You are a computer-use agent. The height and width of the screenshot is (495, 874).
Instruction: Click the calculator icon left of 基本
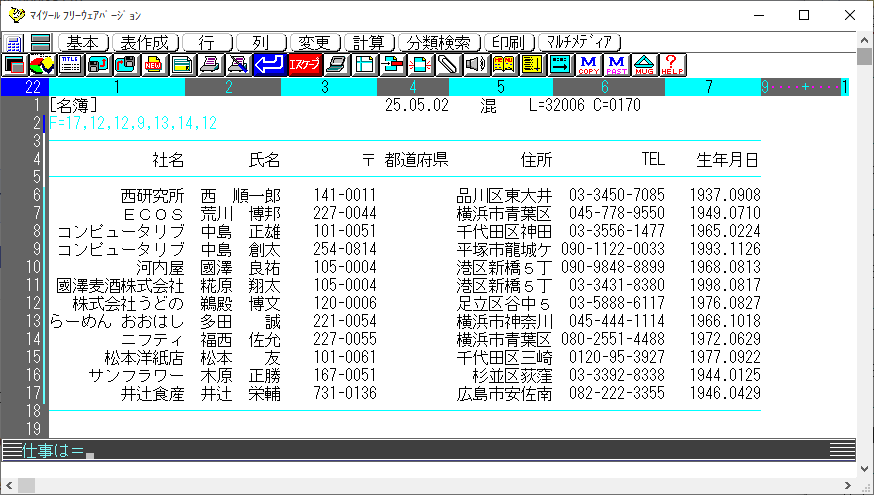[x=14, y=43]
